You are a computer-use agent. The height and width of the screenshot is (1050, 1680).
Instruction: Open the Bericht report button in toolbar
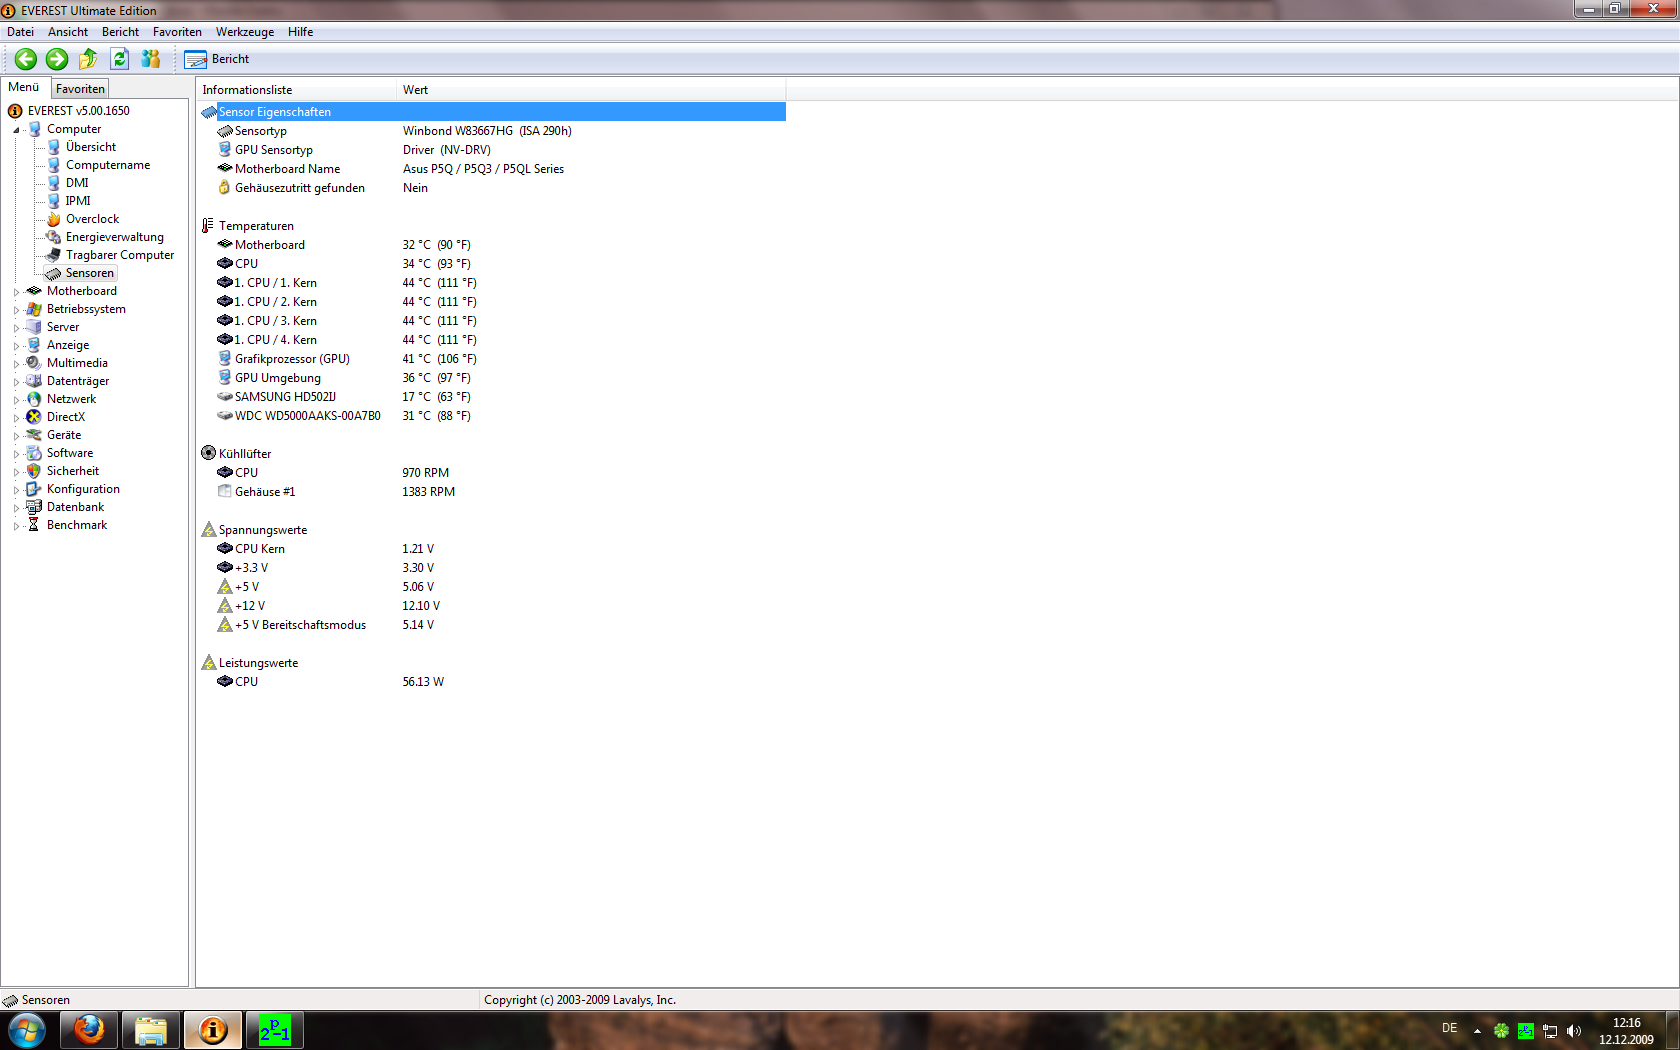pyautogui.click(x=217, y=59)
